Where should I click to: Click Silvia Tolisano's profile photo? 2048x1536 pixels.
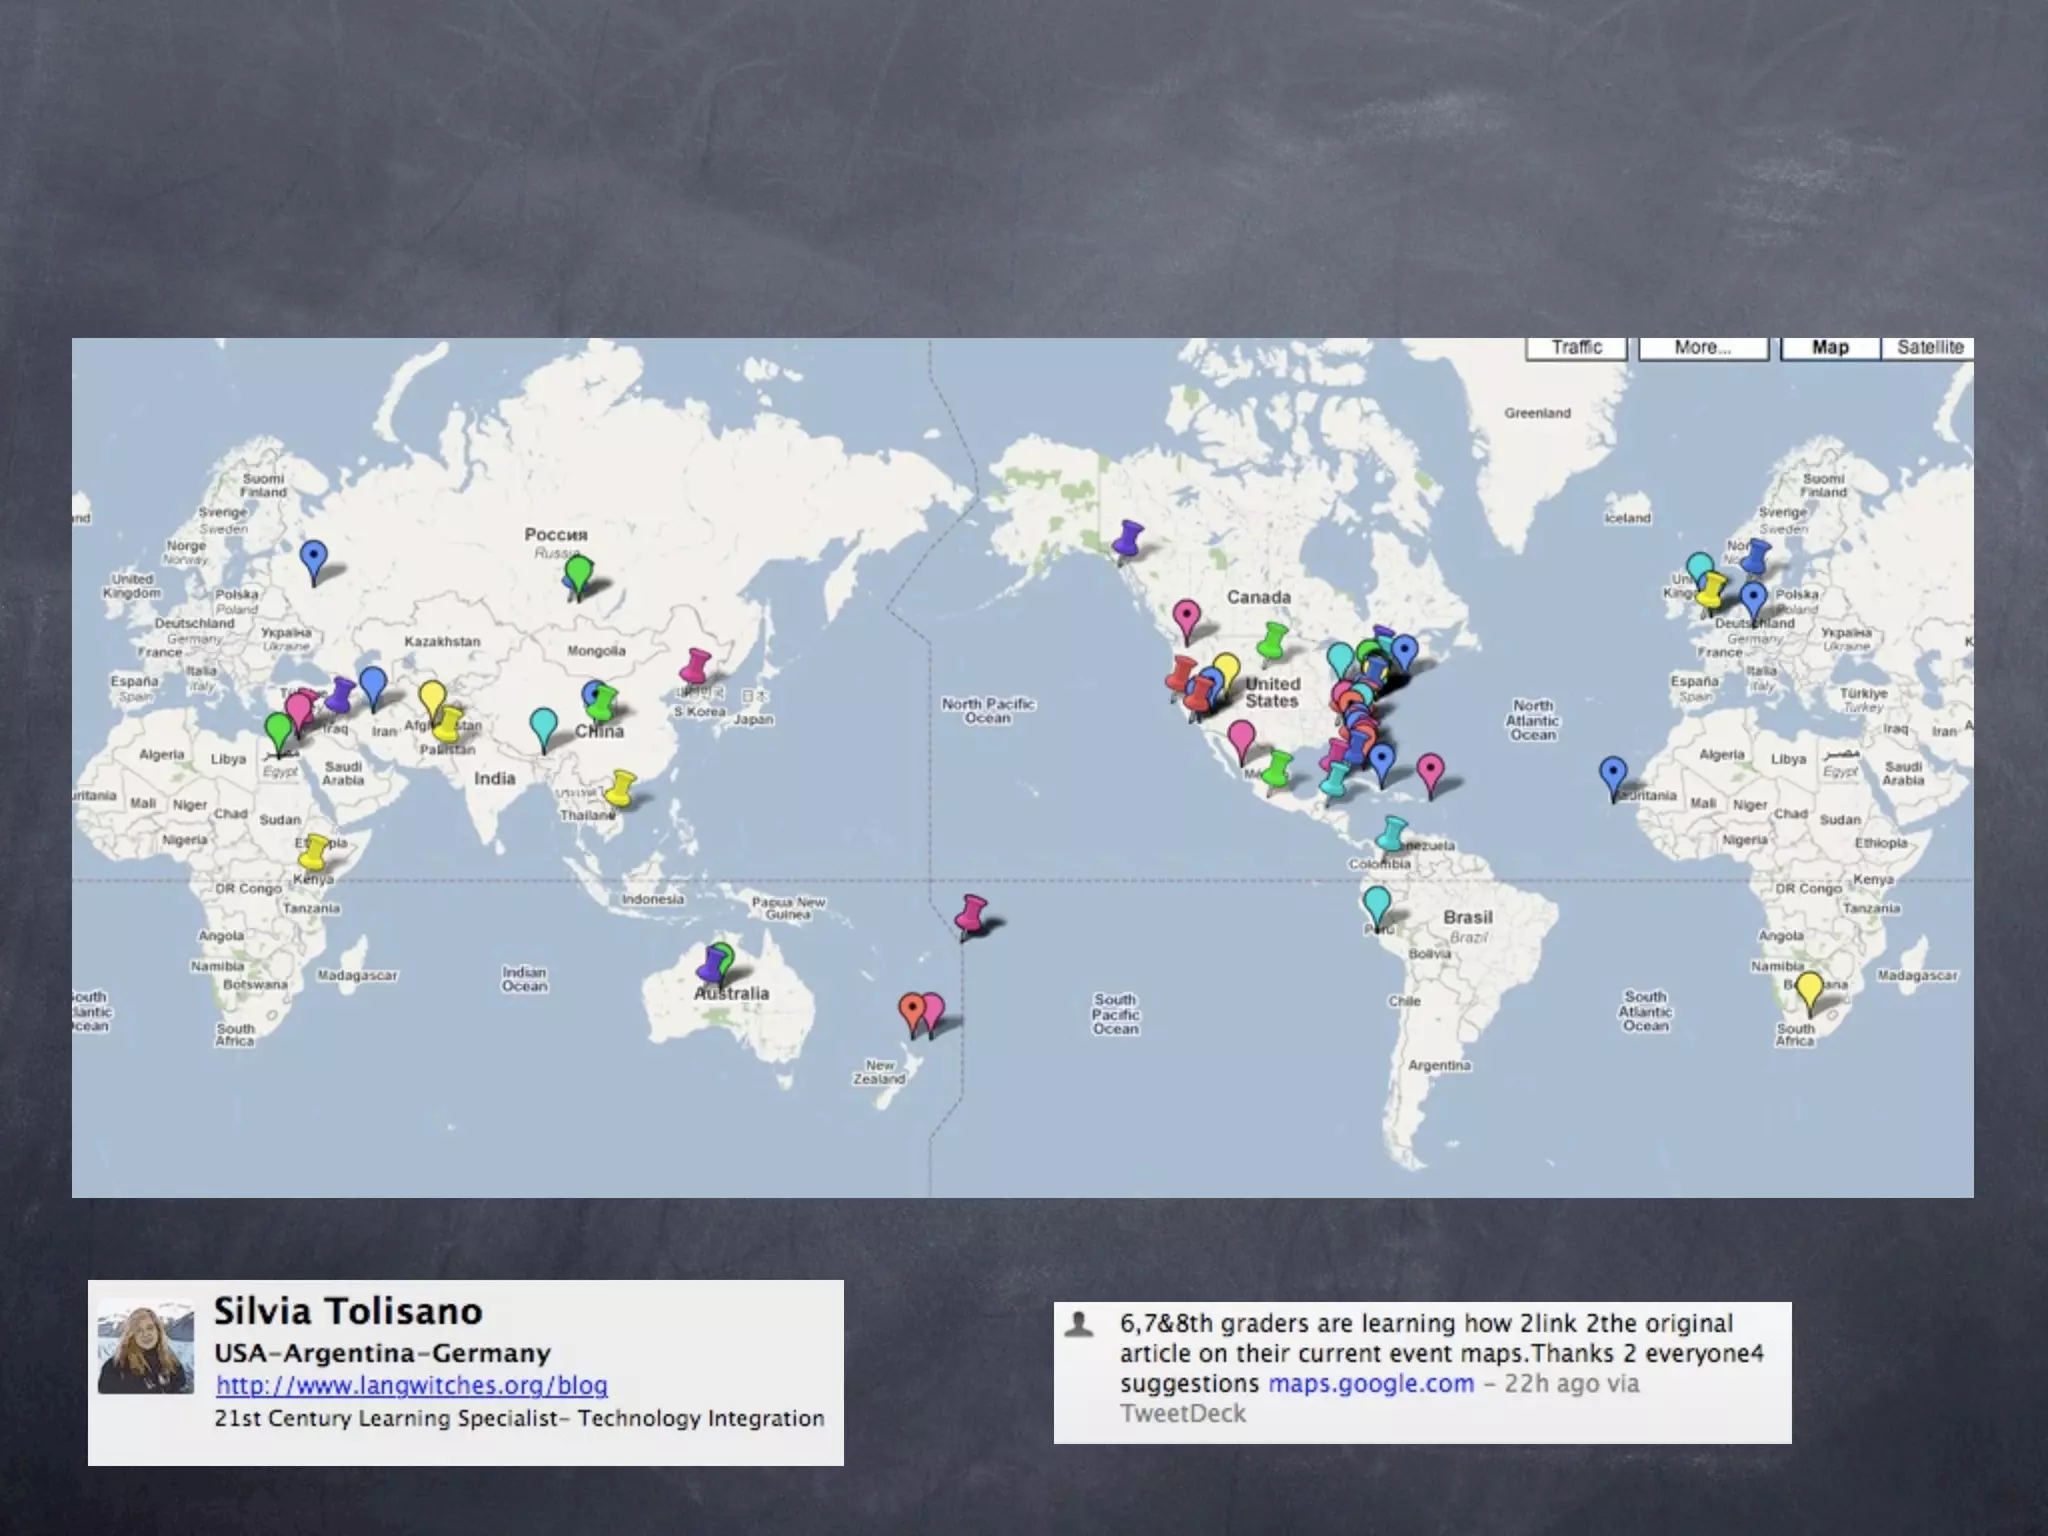tap(145, 1346)
